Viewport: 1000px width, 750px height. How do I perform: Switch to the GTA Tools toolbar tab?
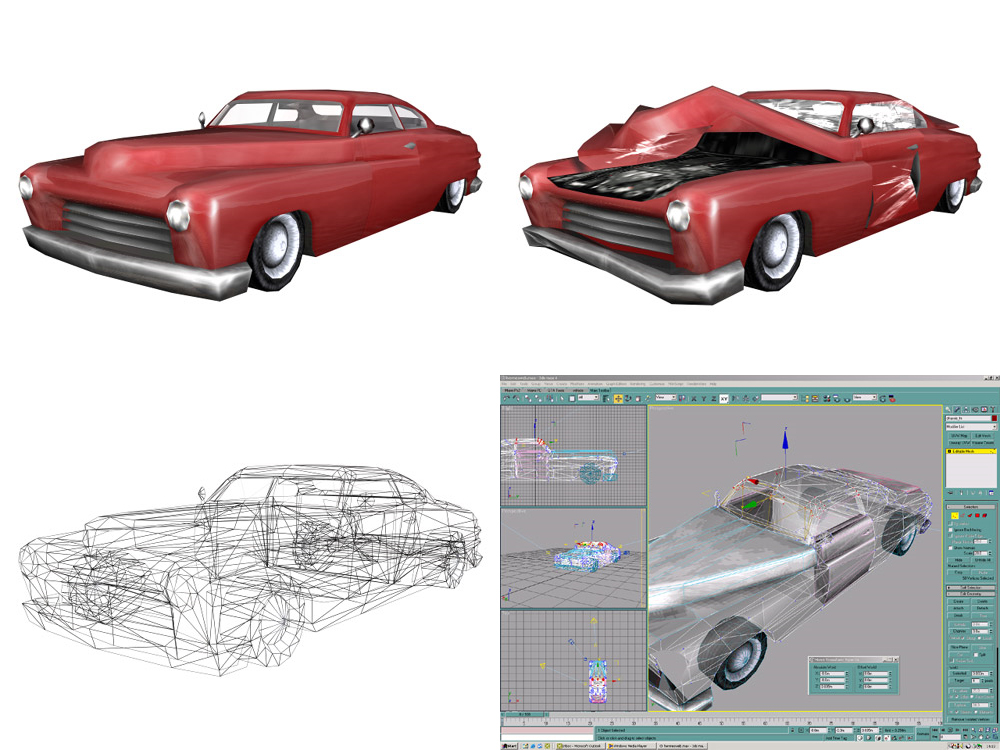tap(555, 390)
